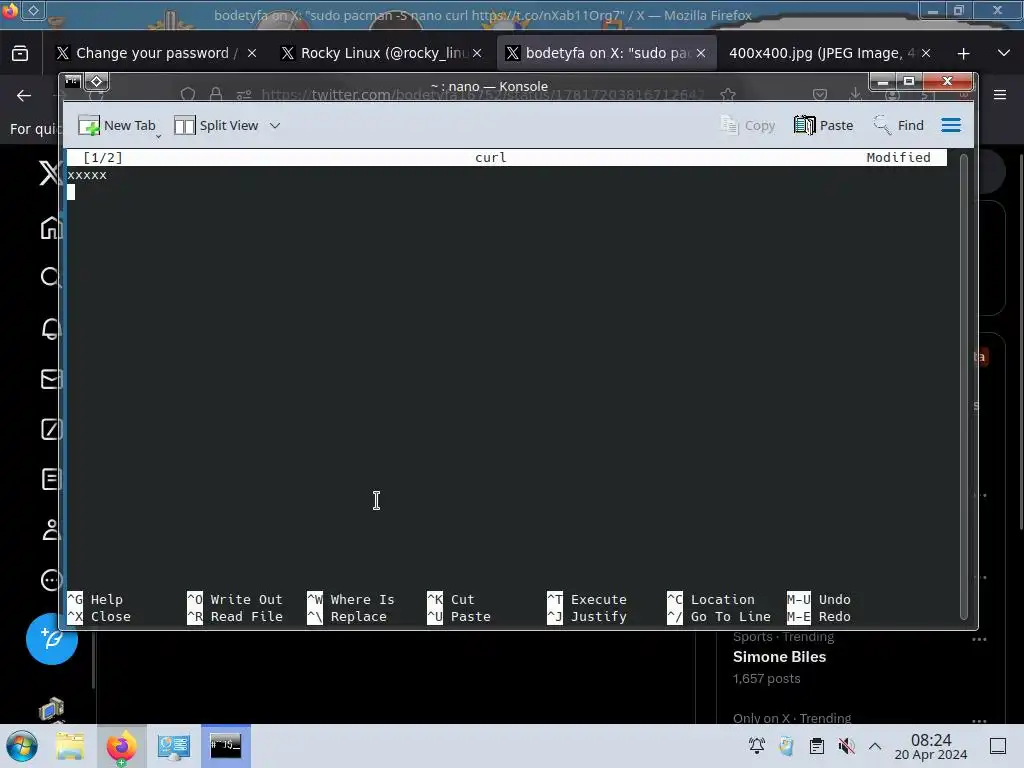Close the Rocky Linux tab
Image resolution: width=1024 pixels, height=768 pixels.
tap(477, 53)
